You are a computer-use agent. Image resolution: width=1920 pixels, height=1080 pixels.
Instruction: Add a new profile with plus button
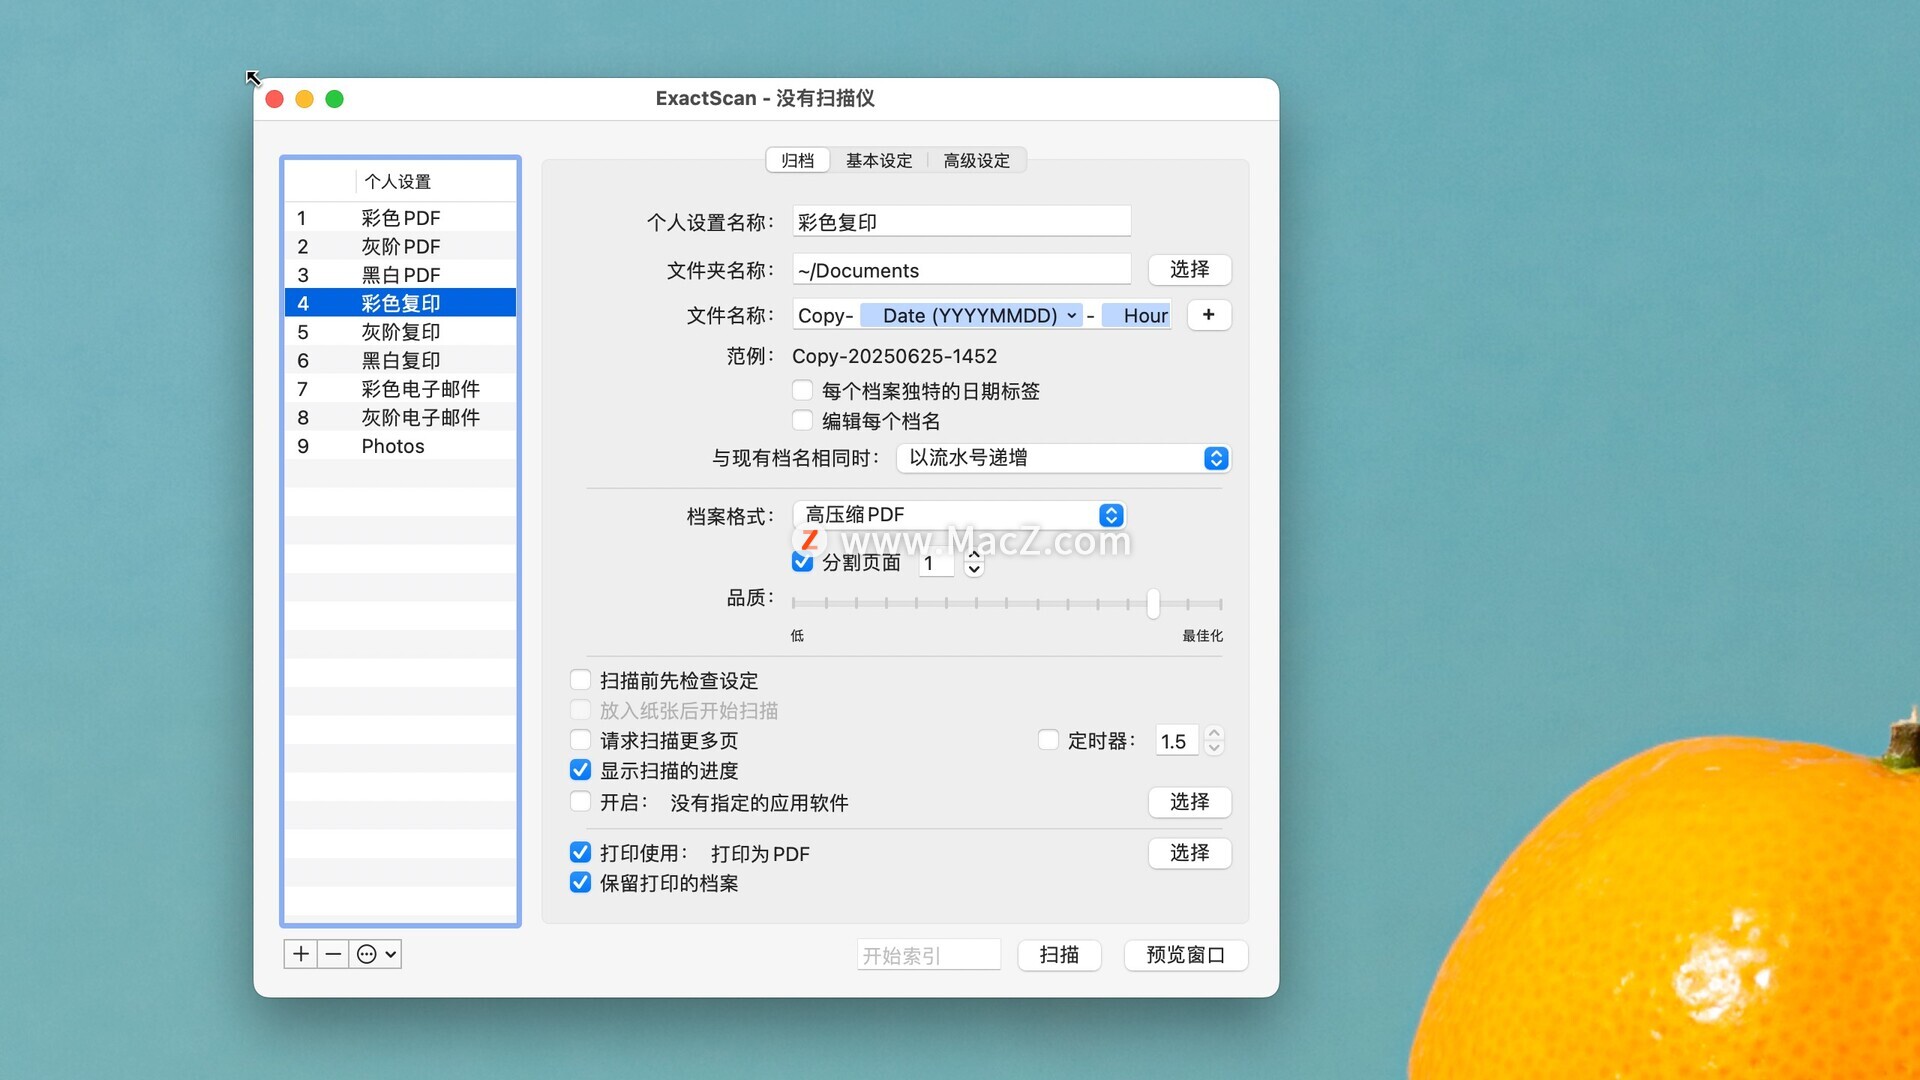[x=300, y=954]
